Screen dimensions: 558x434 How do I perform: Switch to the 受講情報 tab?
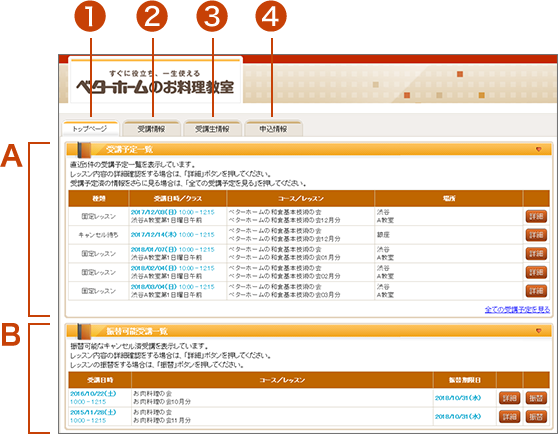pos(152,129)
